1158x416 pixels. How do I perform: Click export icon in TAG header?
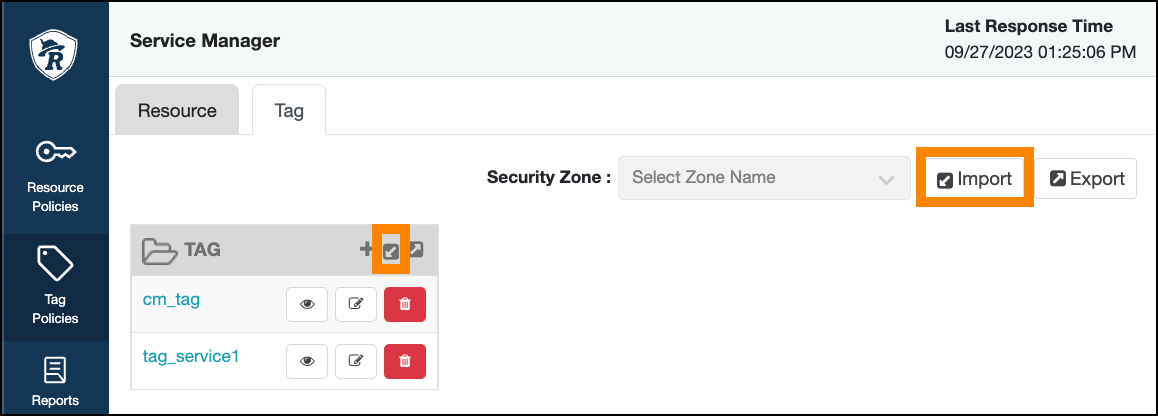click(417, 250)
